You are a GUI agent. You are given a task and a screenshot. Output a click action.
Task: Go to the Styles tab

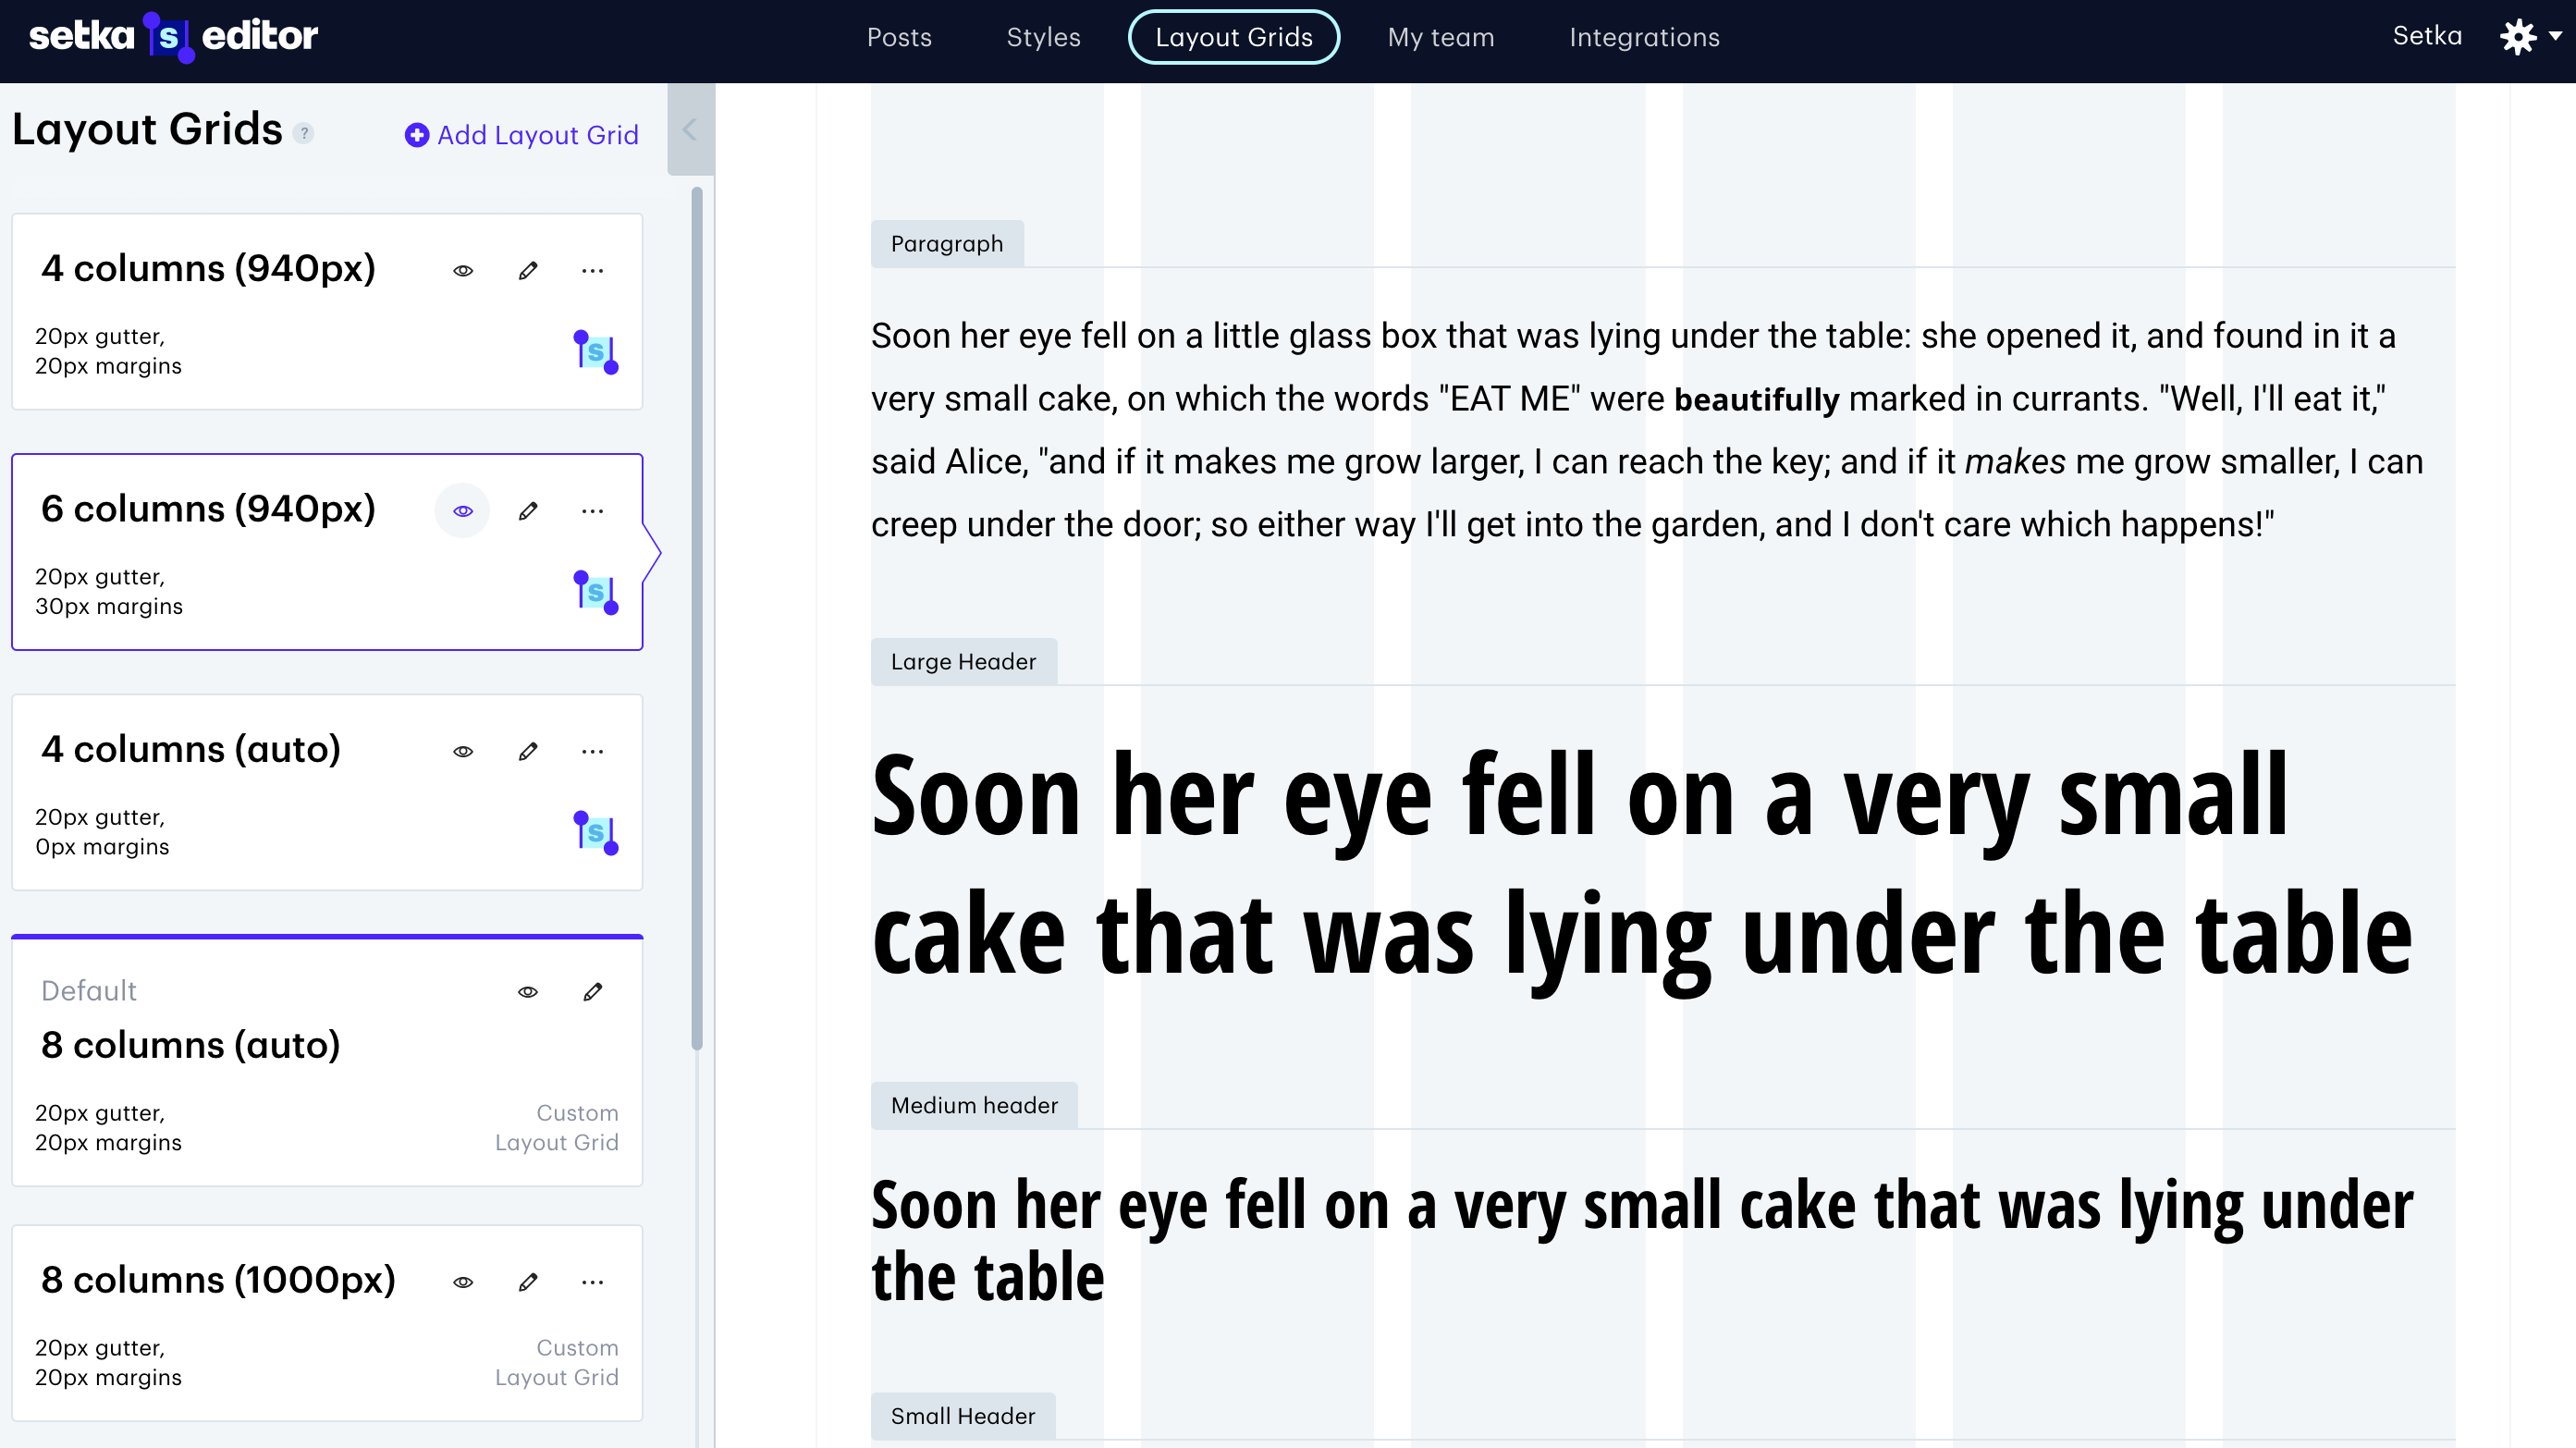1043,37
